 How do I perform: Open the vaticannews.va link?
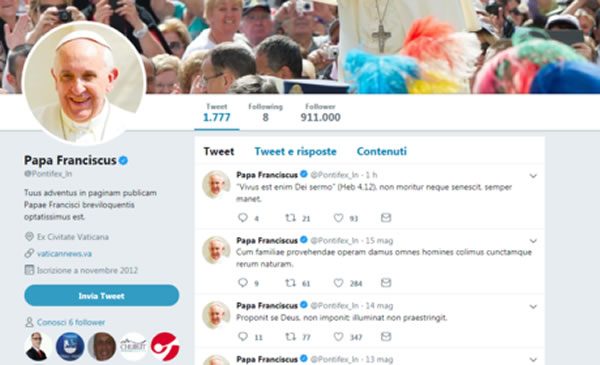click(64, 254)
